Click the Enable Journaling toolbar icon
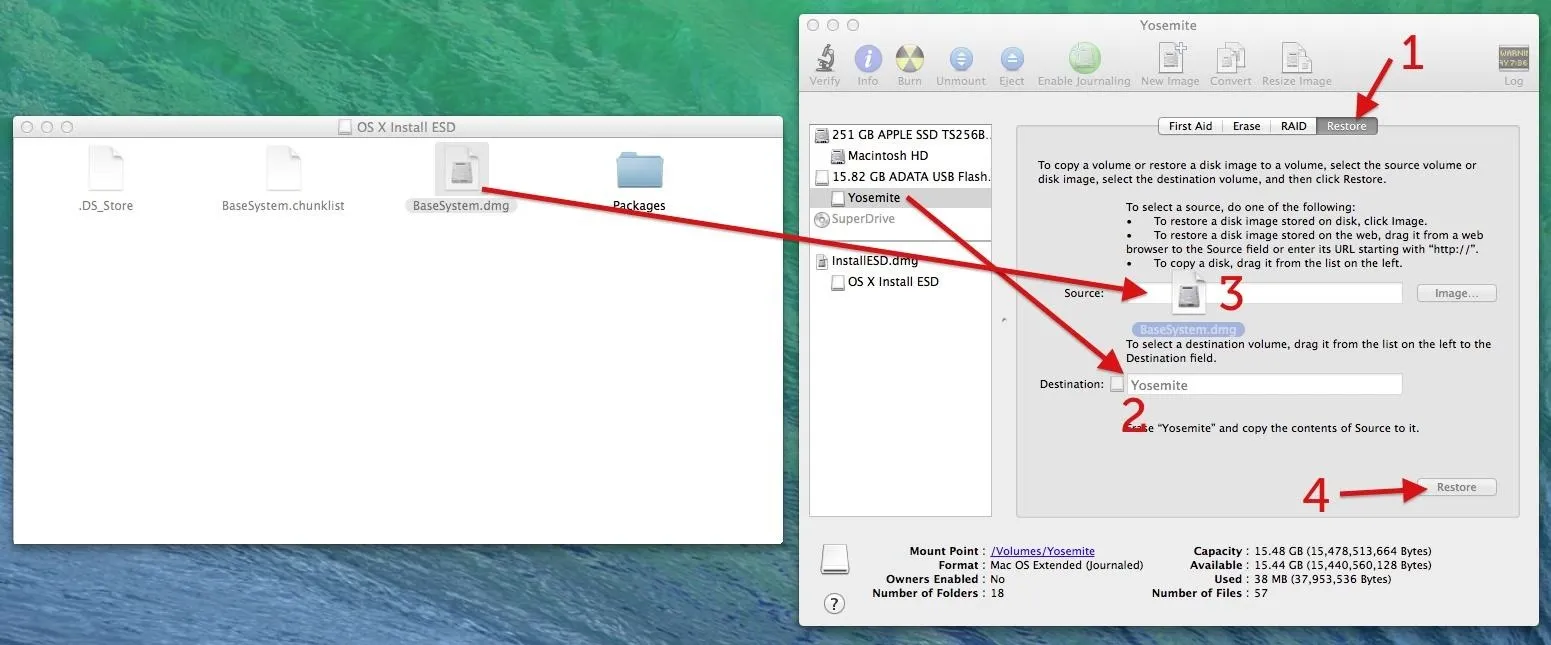The width and height of the screenshot is (1551, 645). [1084, 58]
